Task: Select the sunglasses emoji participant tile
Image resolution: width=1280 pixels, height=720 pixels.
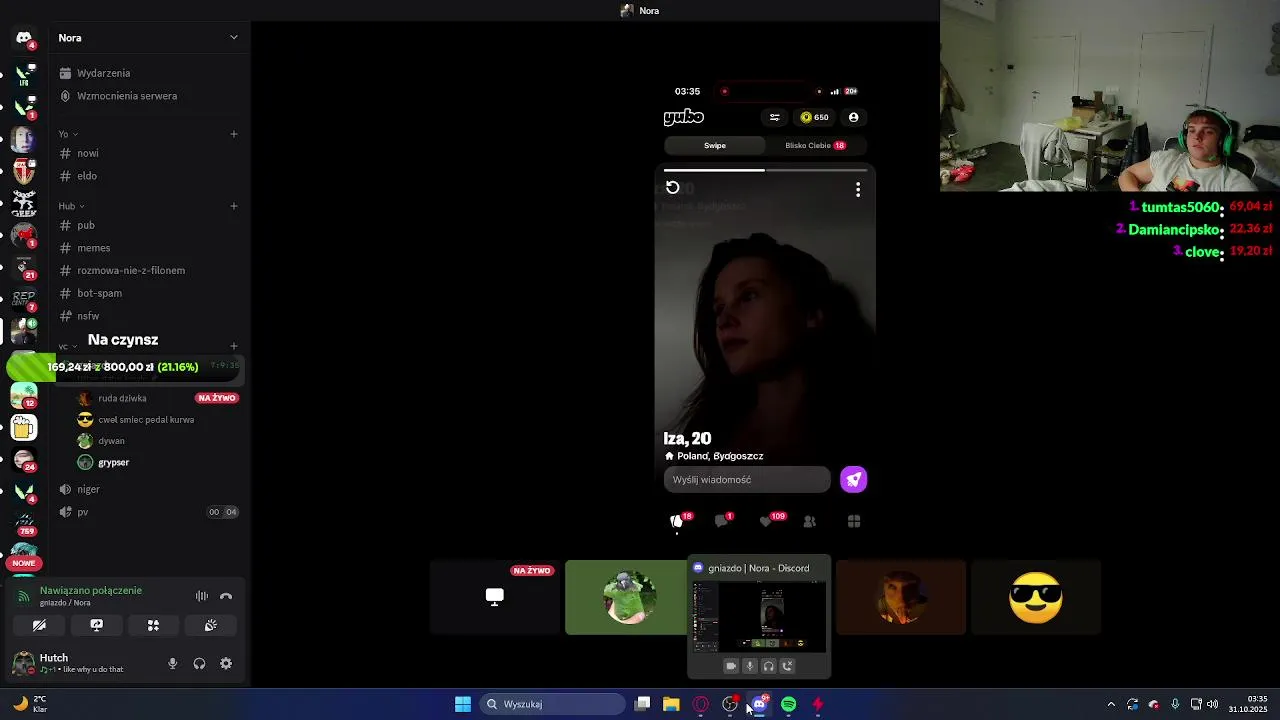Action: [x=1036, y=597]
